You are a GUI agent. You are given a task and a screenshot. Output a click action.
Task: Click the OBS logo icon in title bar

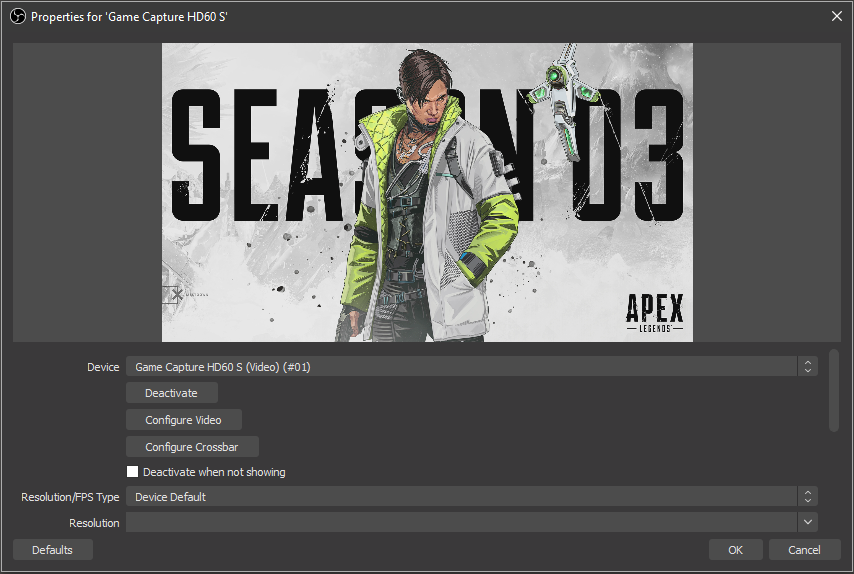click(17, 17)
